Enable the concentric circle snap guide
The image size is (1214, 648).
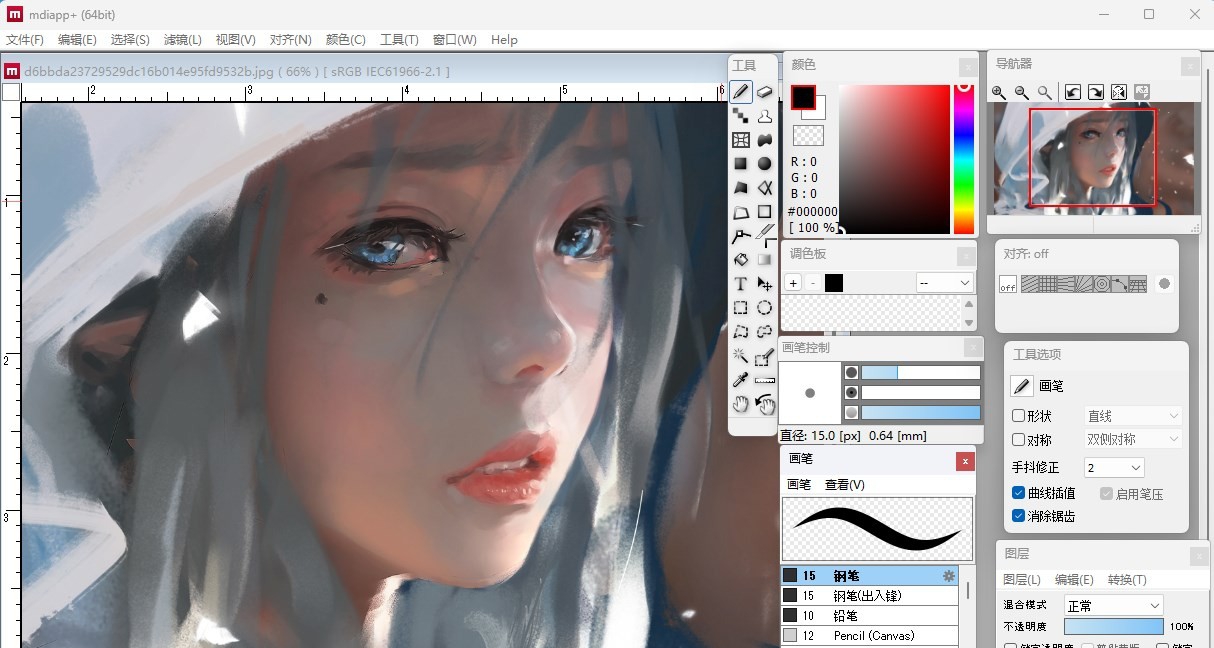(1102, 284)
